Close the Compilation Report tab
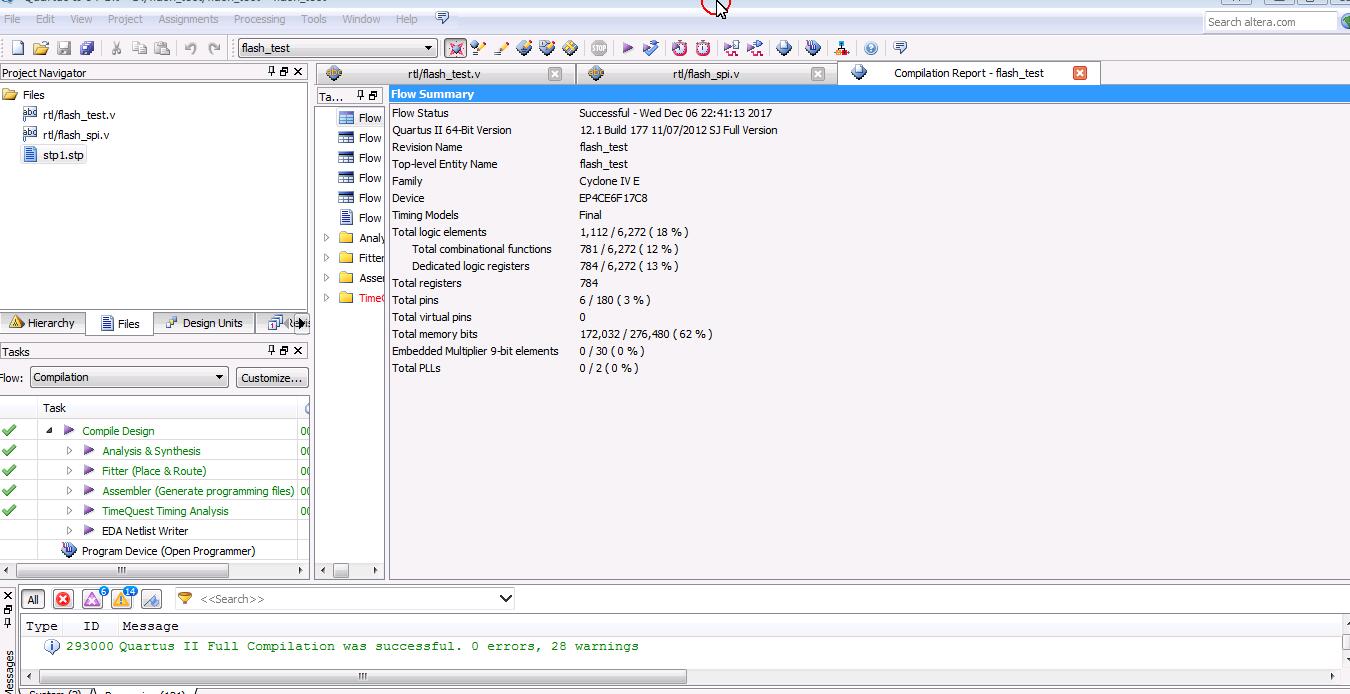Screen dimensions: 1350x694 click(1080, 73)
